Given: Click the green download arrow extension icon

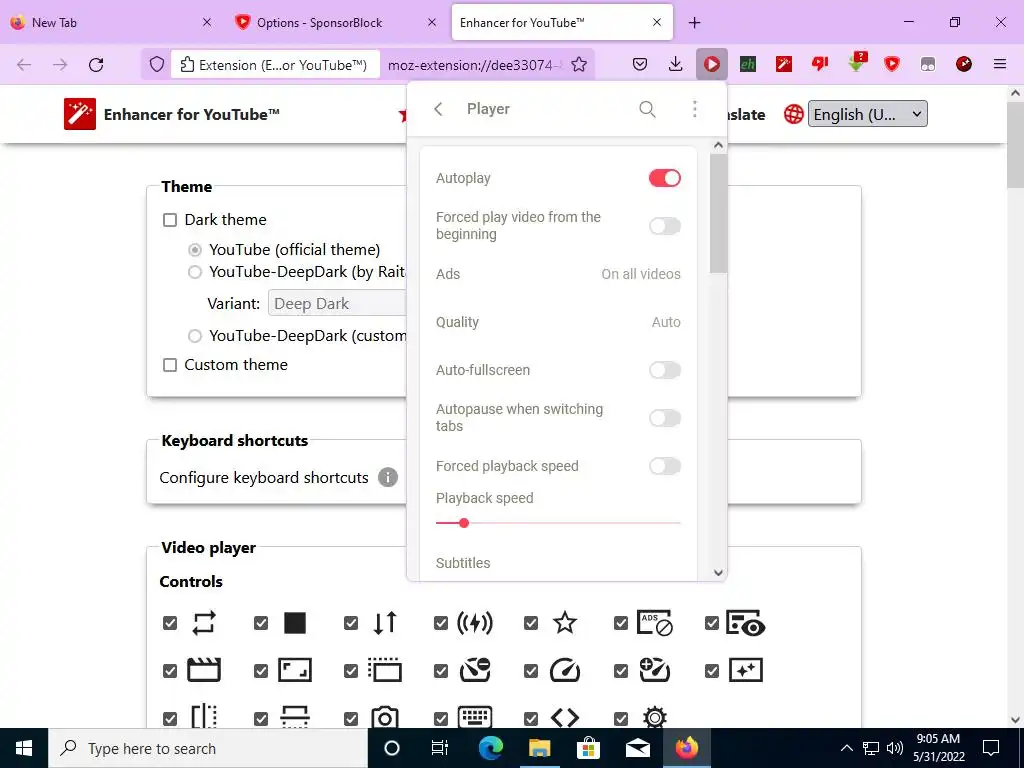Looking at the screenshot, I should 857,63.
